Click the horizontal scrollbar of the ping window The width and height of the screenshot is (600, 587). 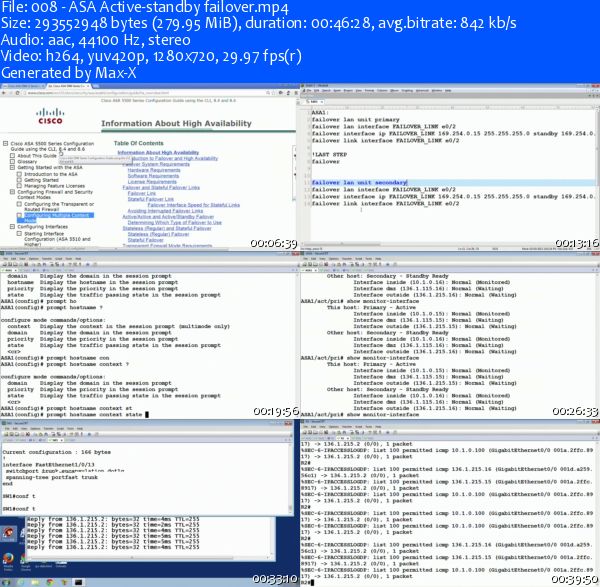(149, 558)
